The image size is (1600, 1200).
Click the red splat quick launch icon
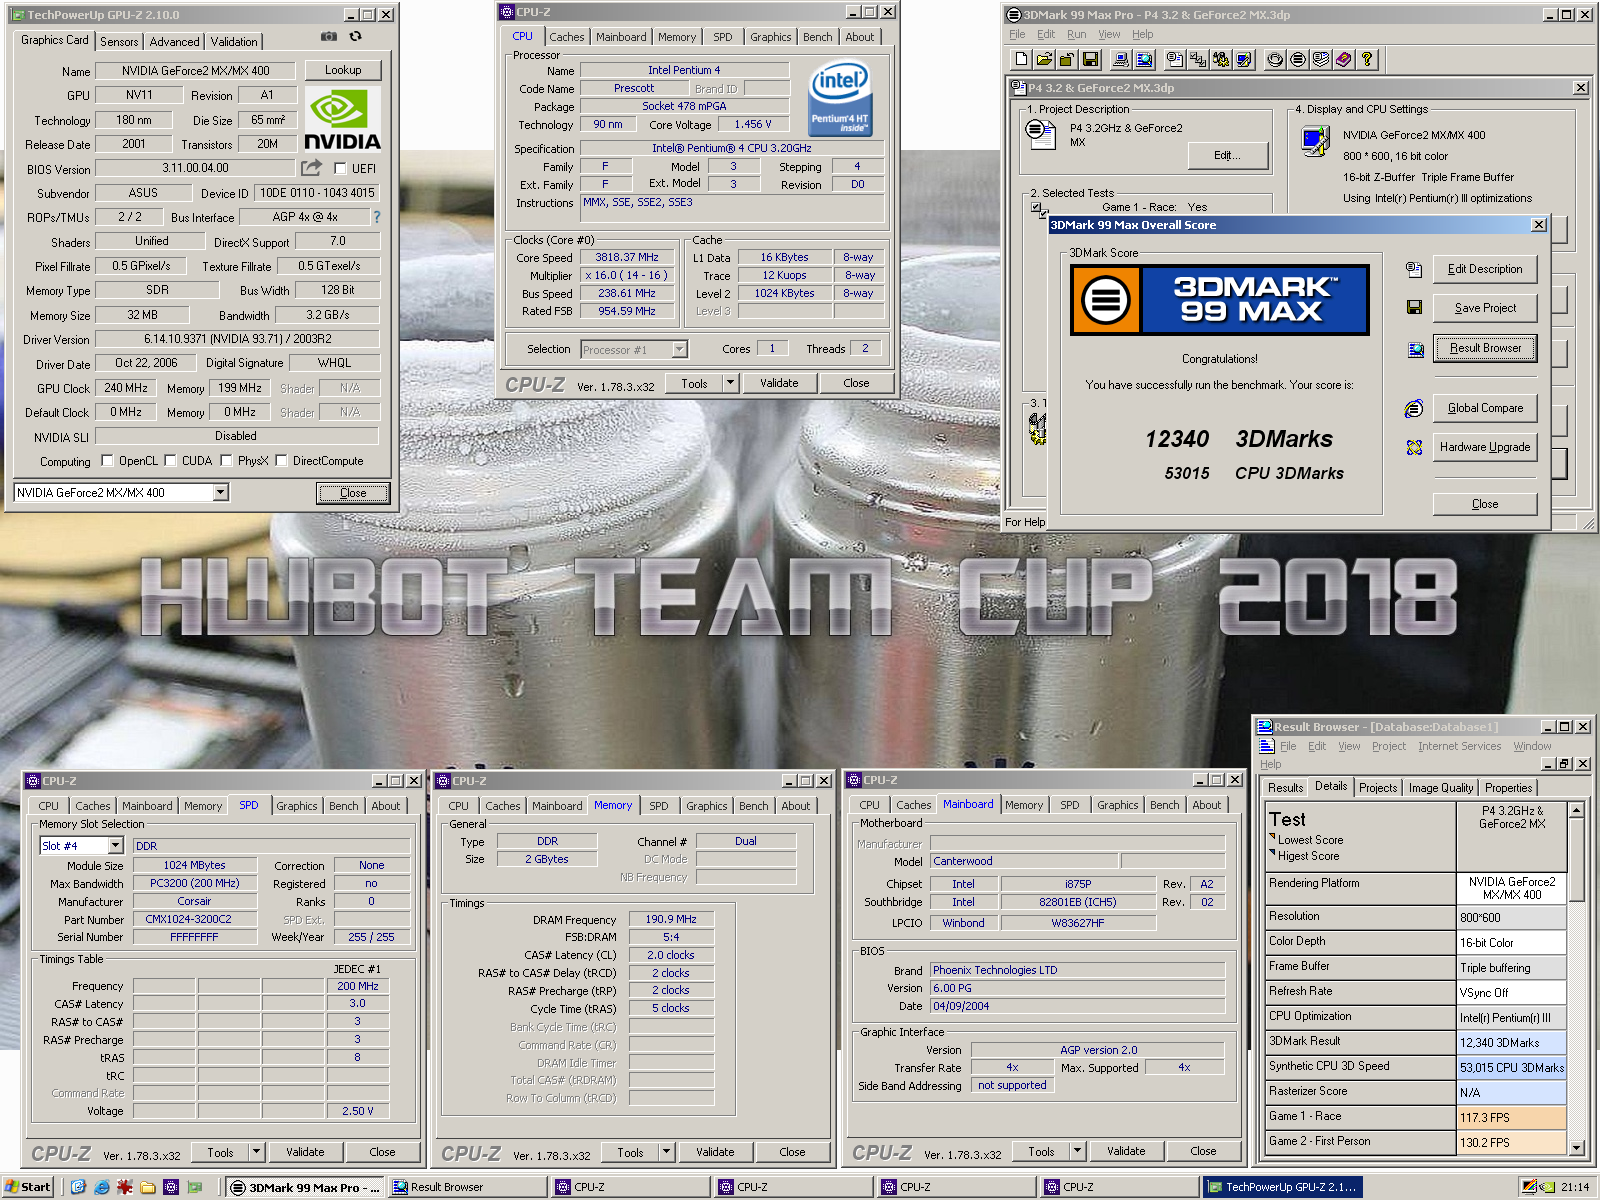point(125,1187)
